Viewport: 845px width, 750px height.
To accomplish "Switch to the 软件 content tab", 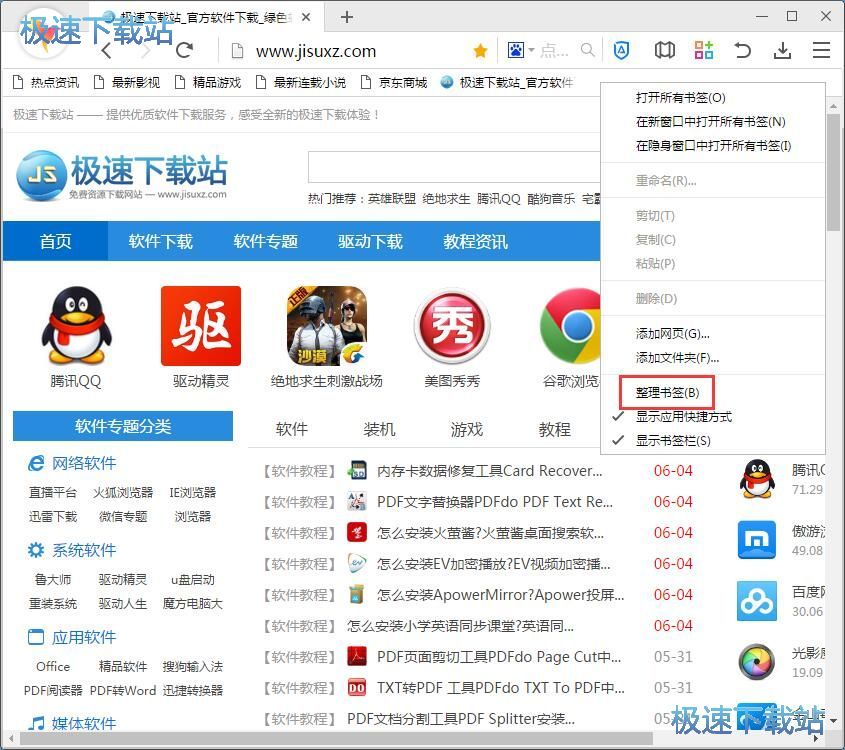I will point(292,429).
